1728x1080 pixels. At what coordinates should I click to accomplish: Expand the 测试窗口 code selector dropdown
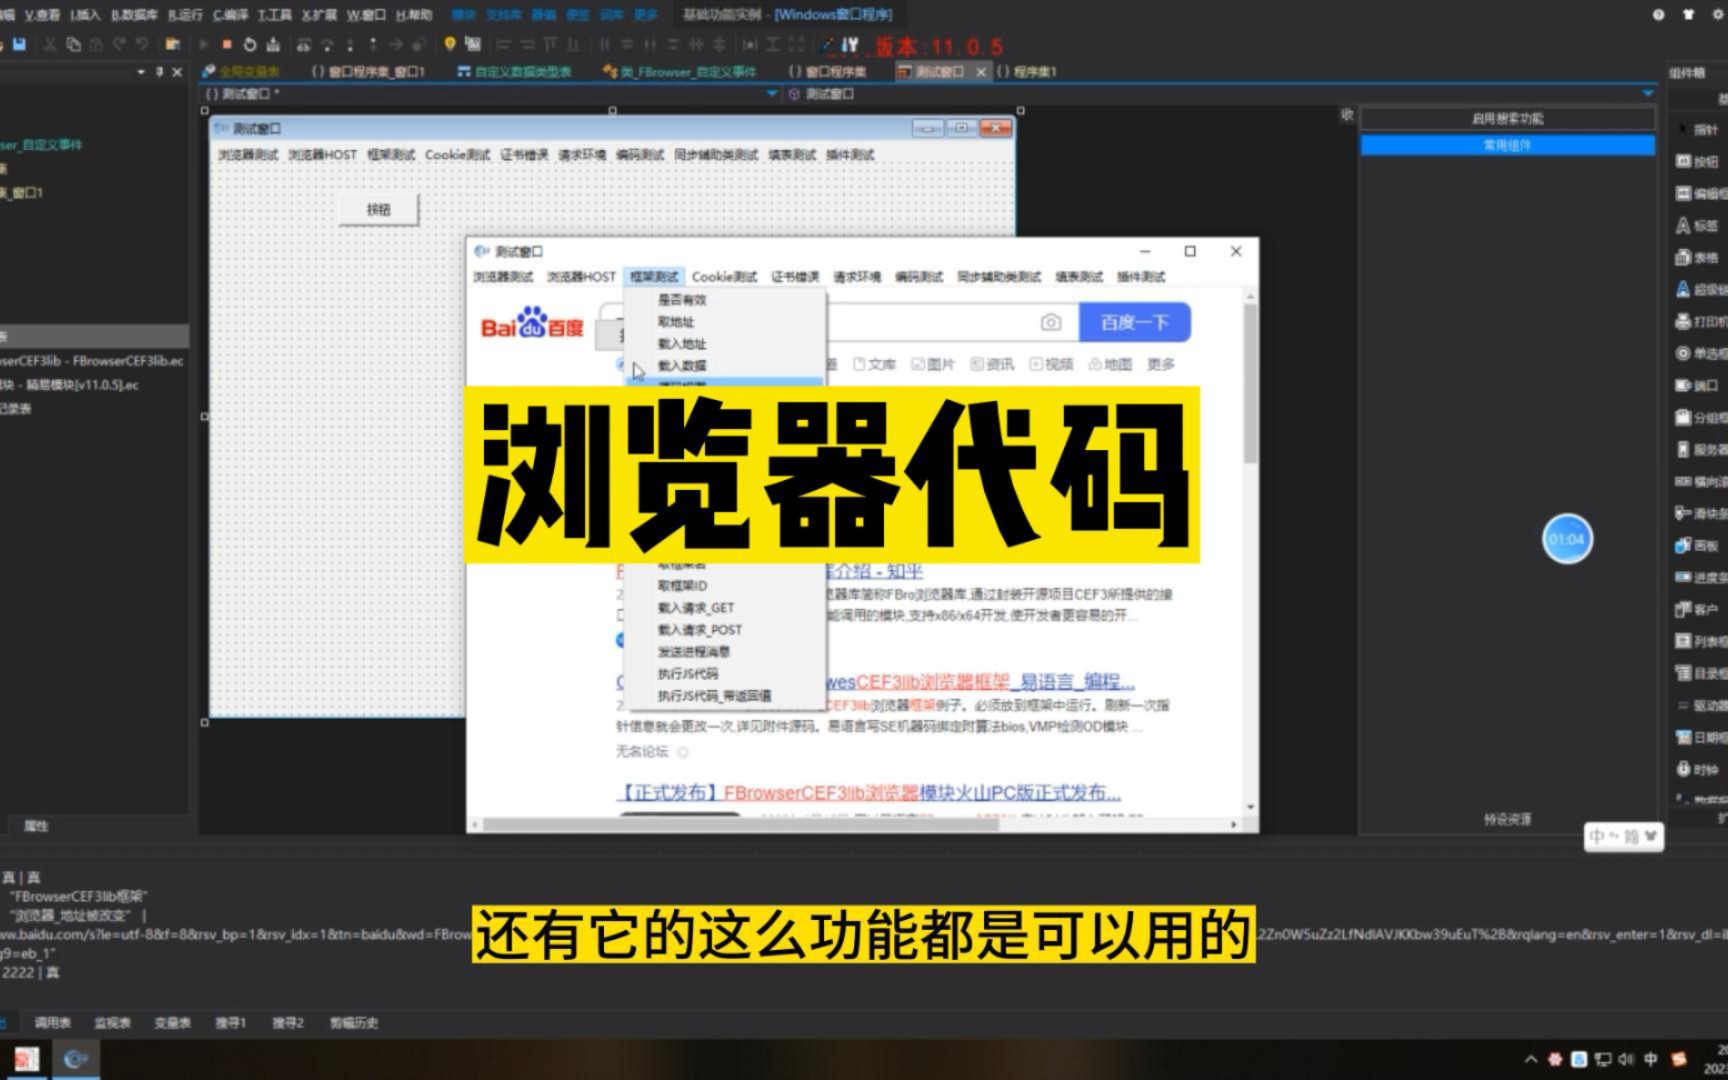771,93
